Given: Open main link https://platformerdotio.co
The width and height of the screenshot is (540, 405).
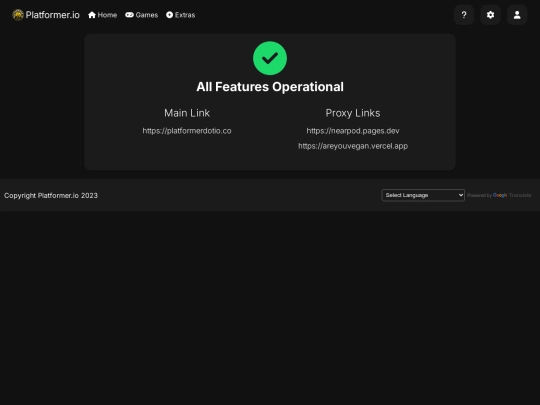Looking at the screenshot, I should [187, 131].
